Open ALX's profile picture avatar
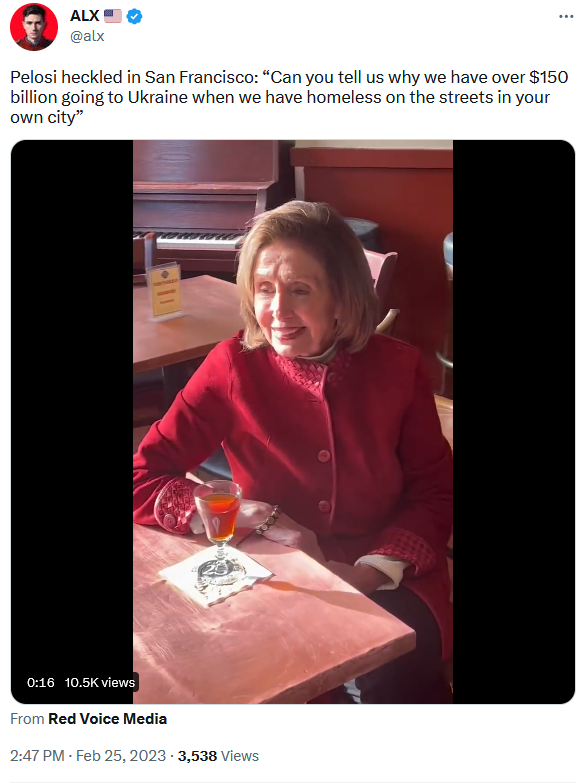 (33, 26)
